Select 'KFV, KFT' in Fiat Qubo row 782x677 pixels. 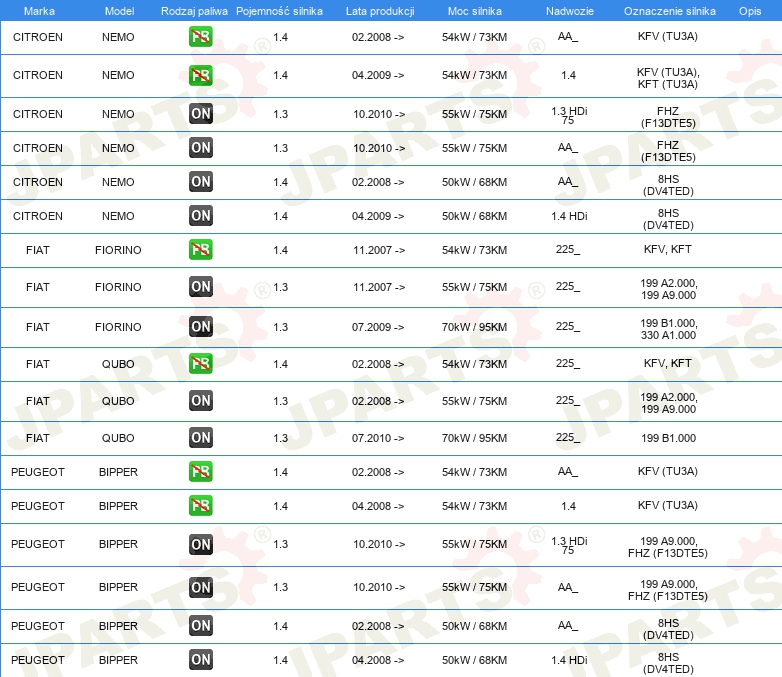click(x=667, y=363)
